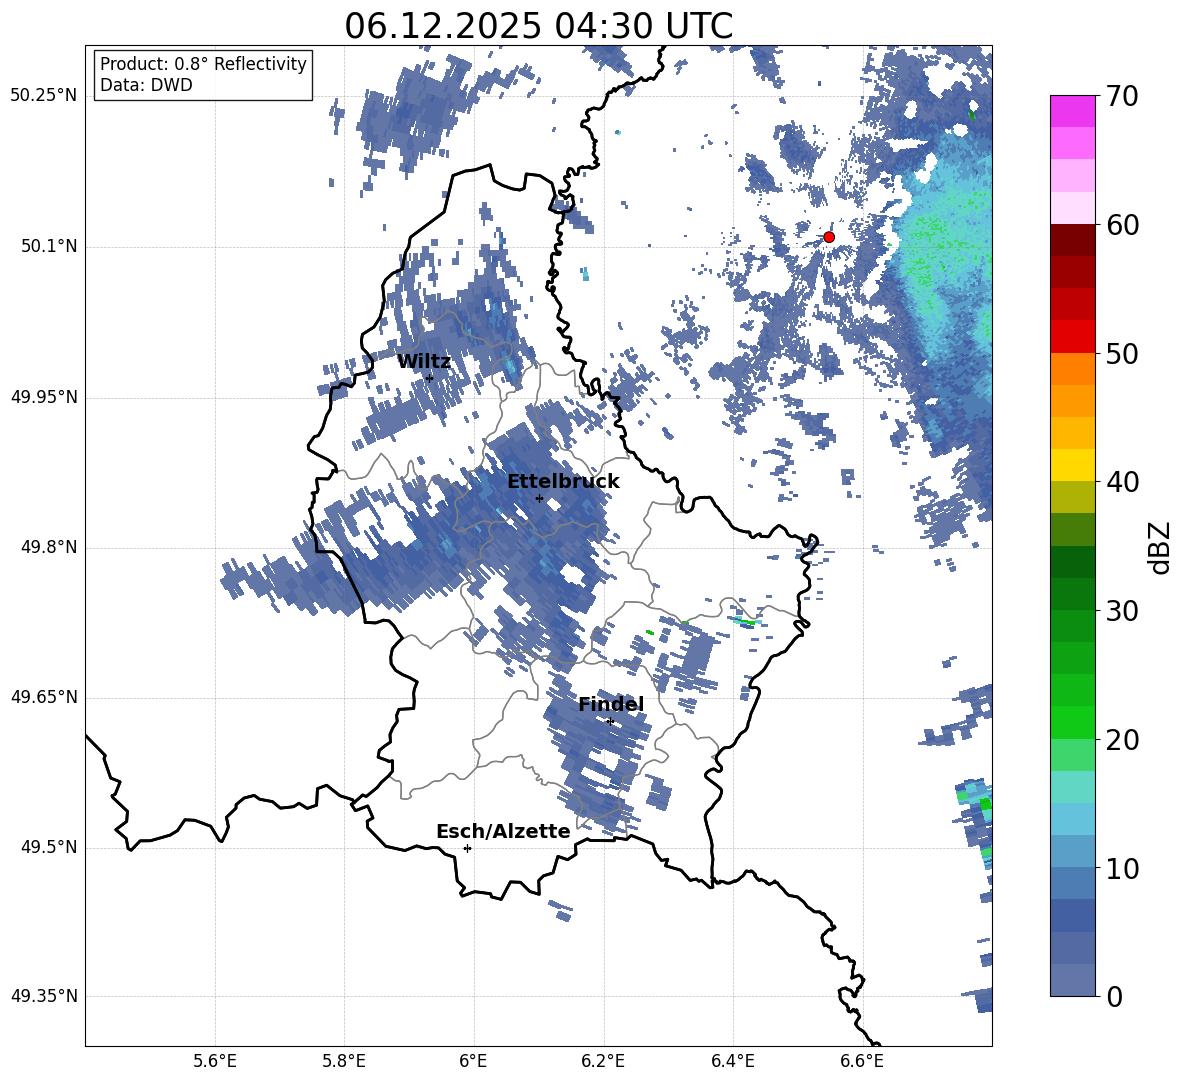
Task: Click the 6.2°E longitude label
Action: [x=603, y=1061]
